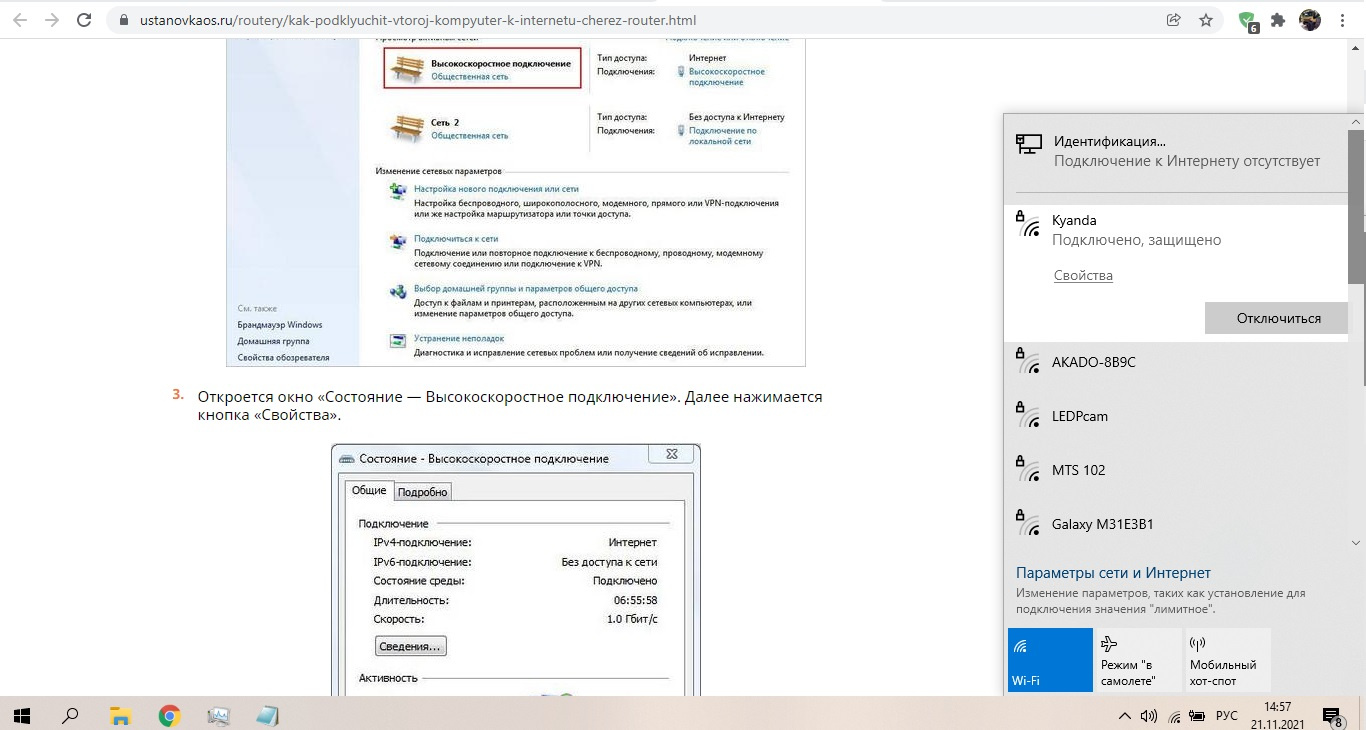Open the notebook app on taskbar
The width and height of the screenshot is (1366, 730).
[x=267, y=716]
